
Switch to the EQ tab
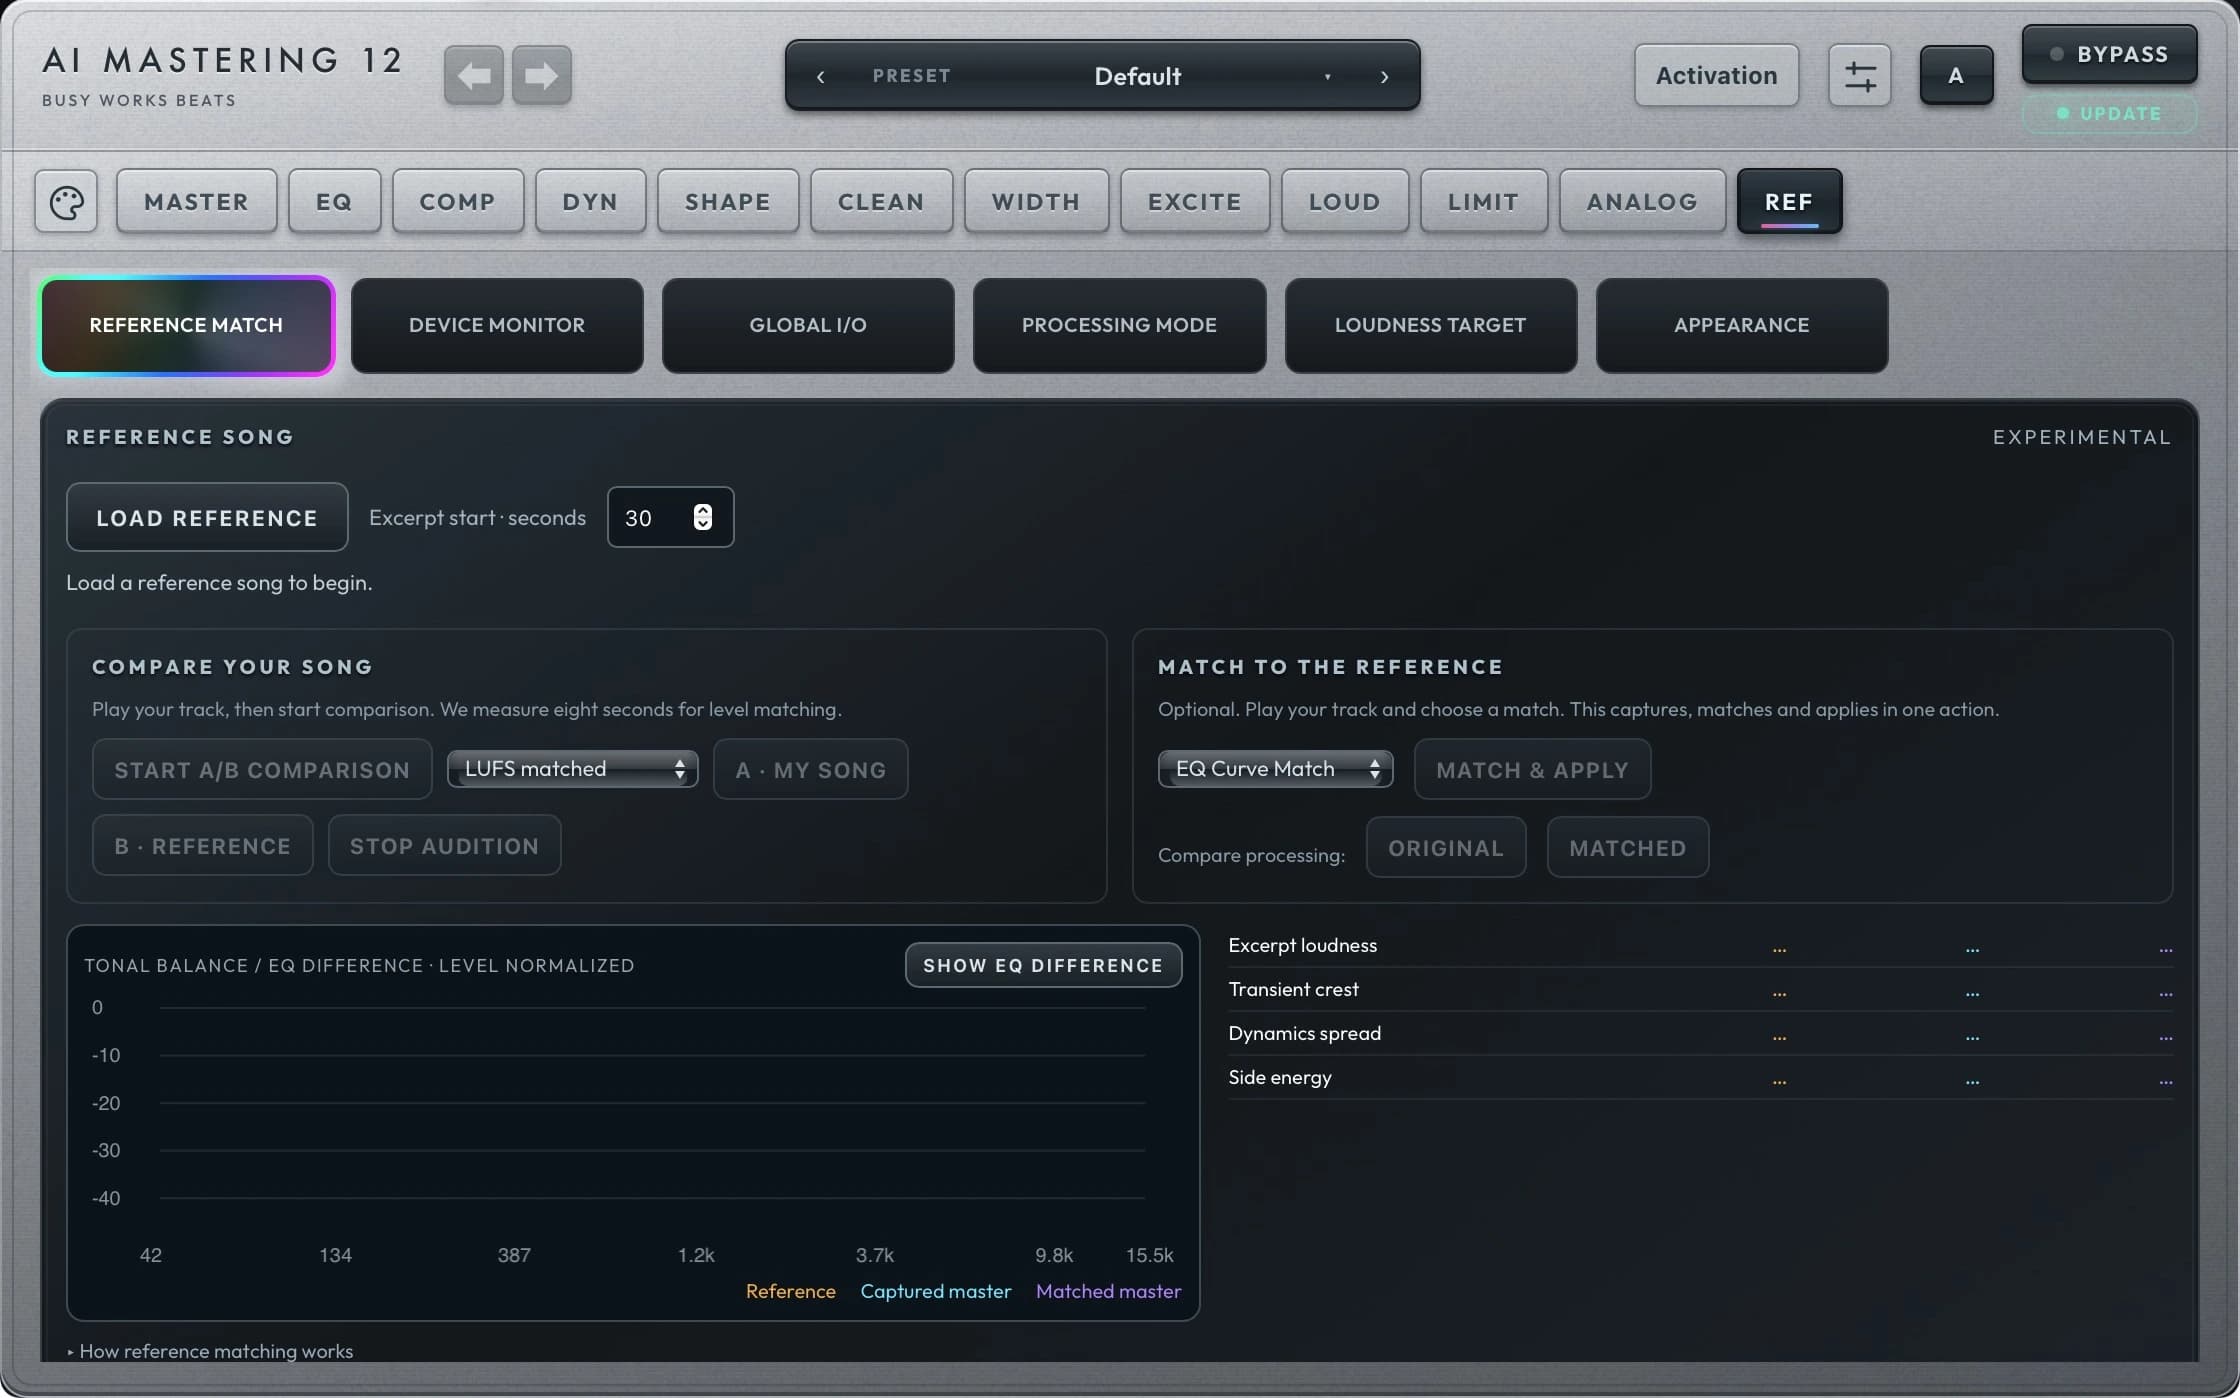click(x=334, y=202)
